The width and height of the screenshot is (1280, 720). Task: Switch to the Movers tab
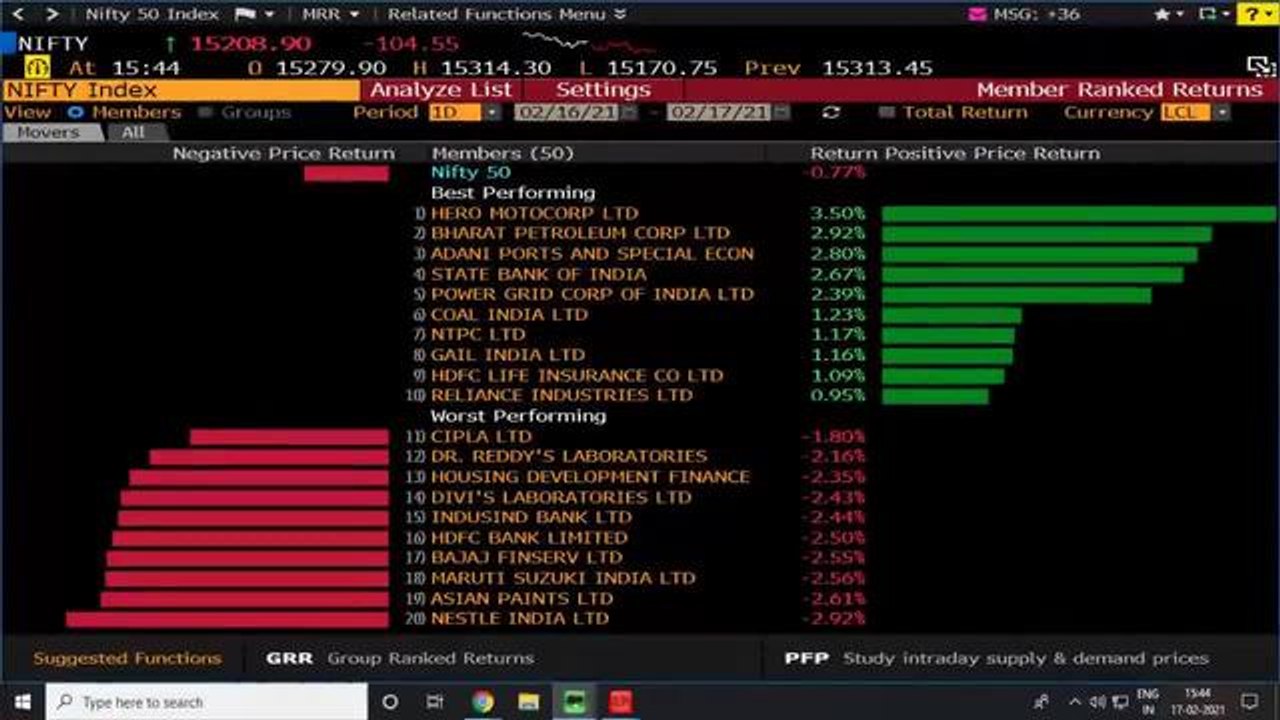pyautogui.click(x=47, y=132)
